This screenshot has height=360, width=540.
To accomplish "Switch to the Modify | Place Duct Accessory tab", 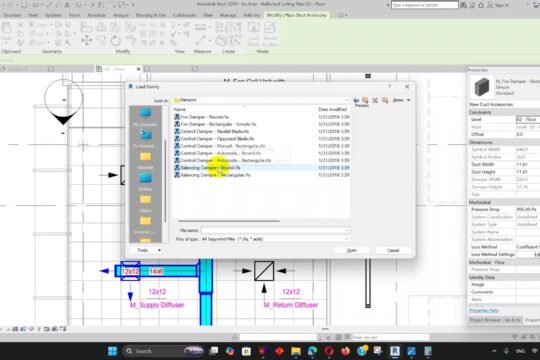I will pyautogui.click(x=296, y=15).
